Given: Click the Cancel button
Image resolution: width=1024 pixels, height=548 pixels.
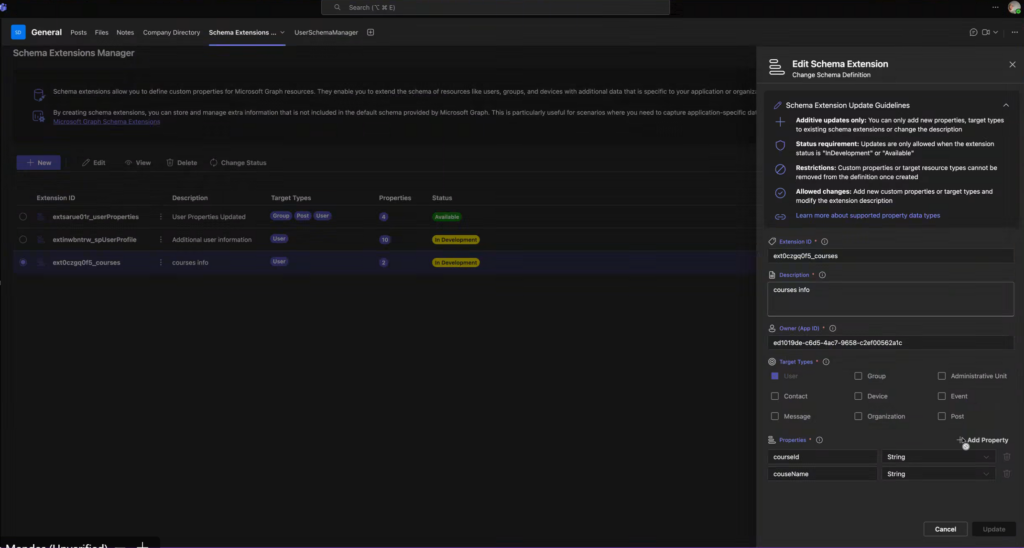Looking at the screenshot, I should 945,529.
